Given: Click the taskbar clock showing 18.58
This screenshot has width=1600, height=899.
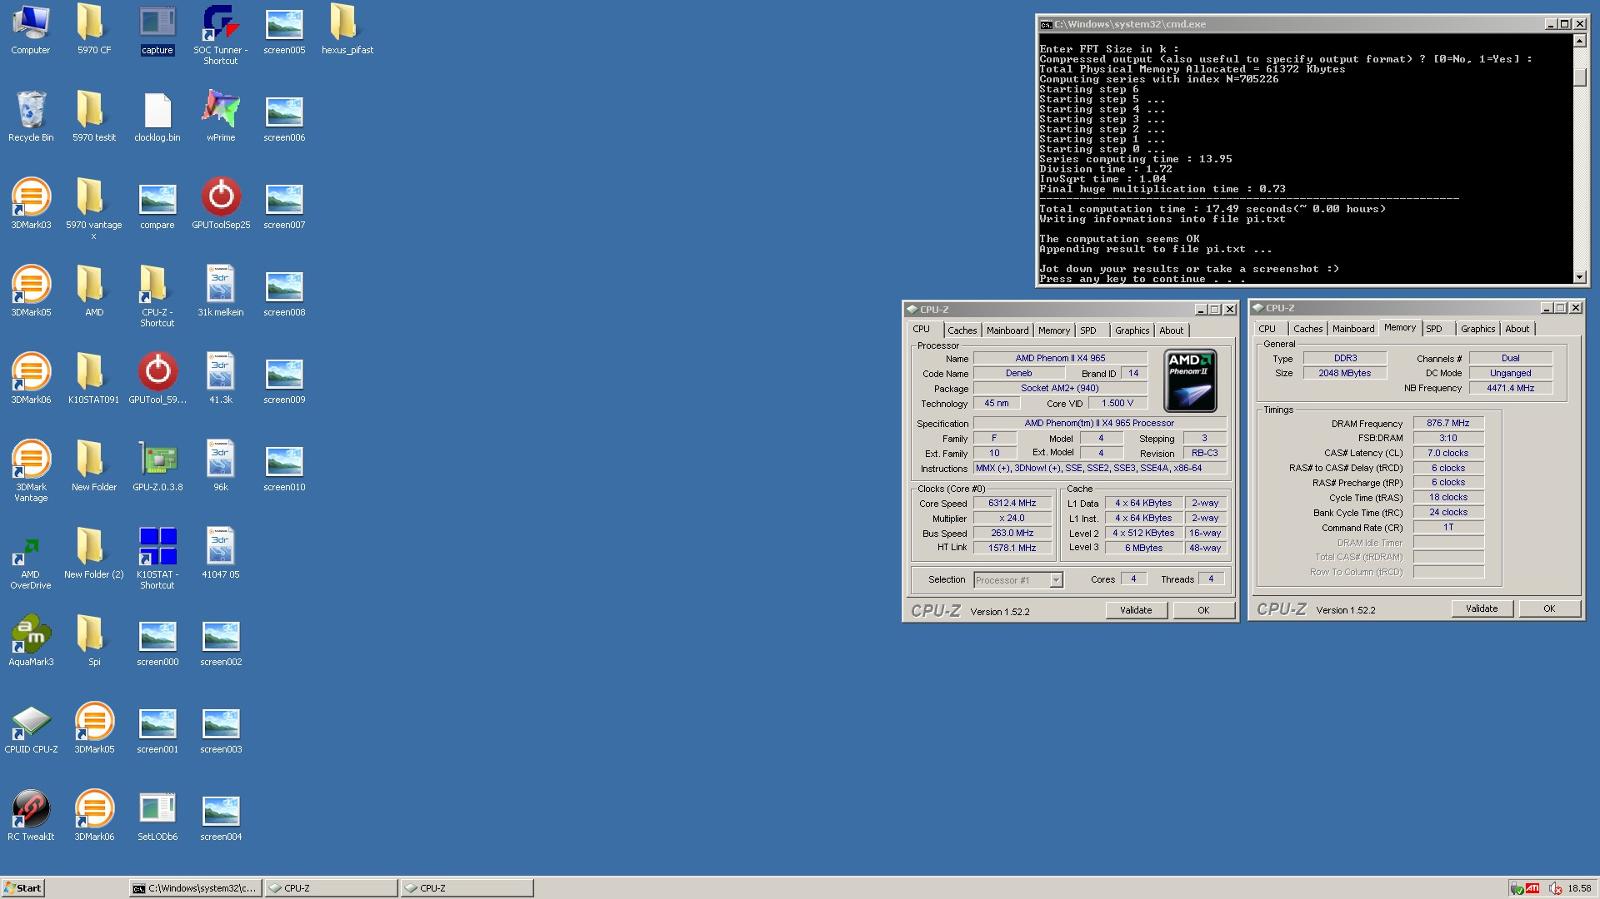Looking at the screenshot, I should [1579, 888].
